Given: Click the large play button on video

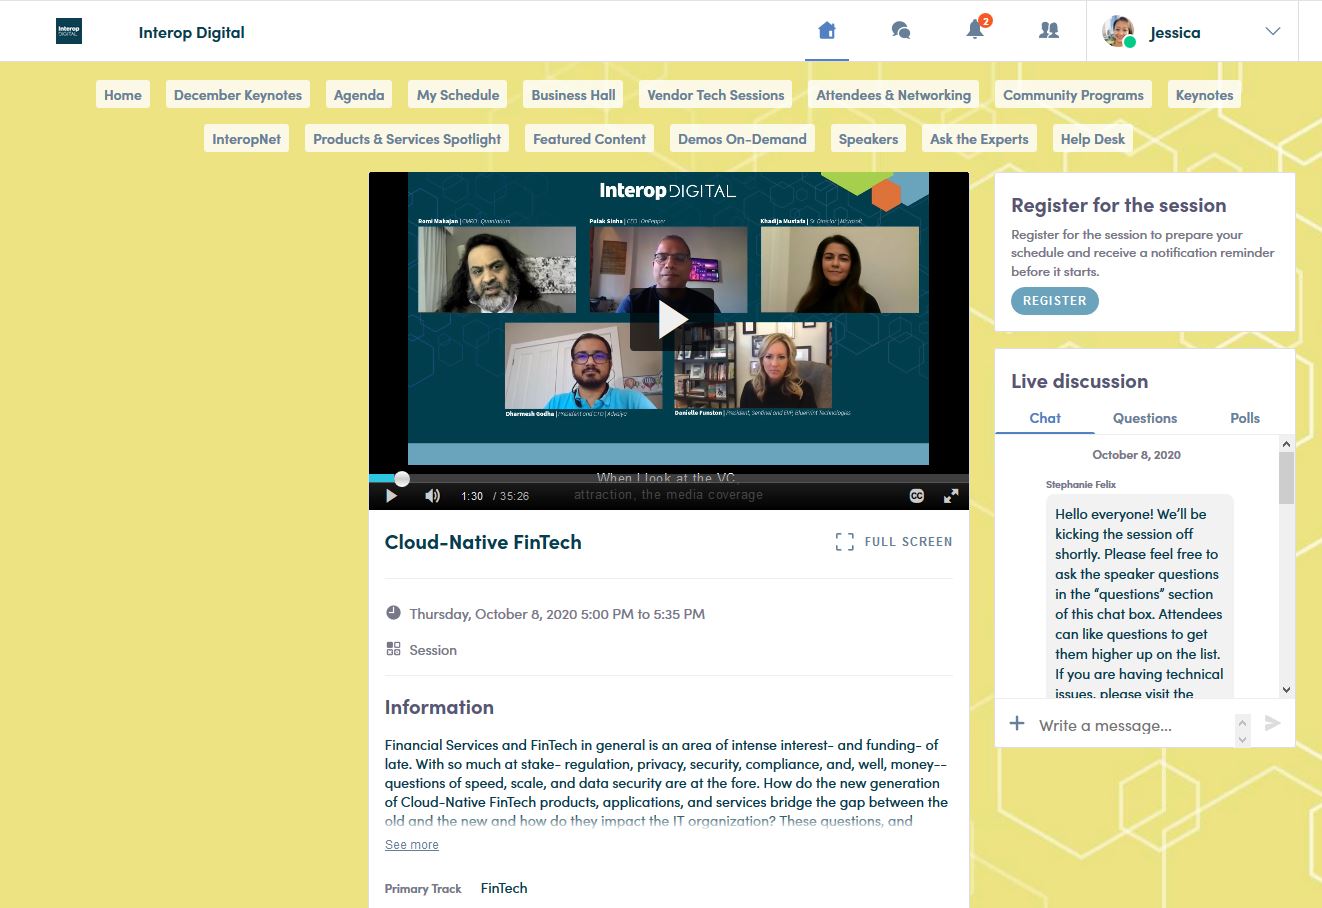Looking at the screenshot, I should click(x=672, y=320).
